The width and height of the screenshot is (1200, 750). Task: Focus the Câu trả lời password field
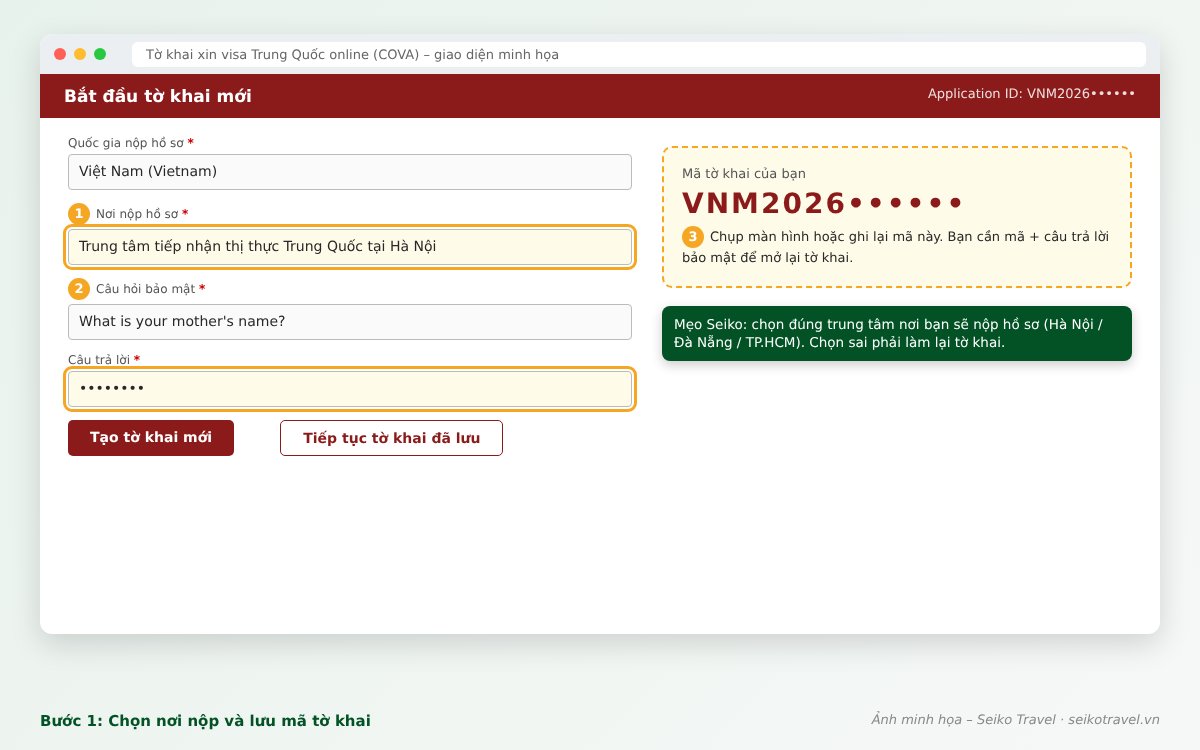click(350, 389)
